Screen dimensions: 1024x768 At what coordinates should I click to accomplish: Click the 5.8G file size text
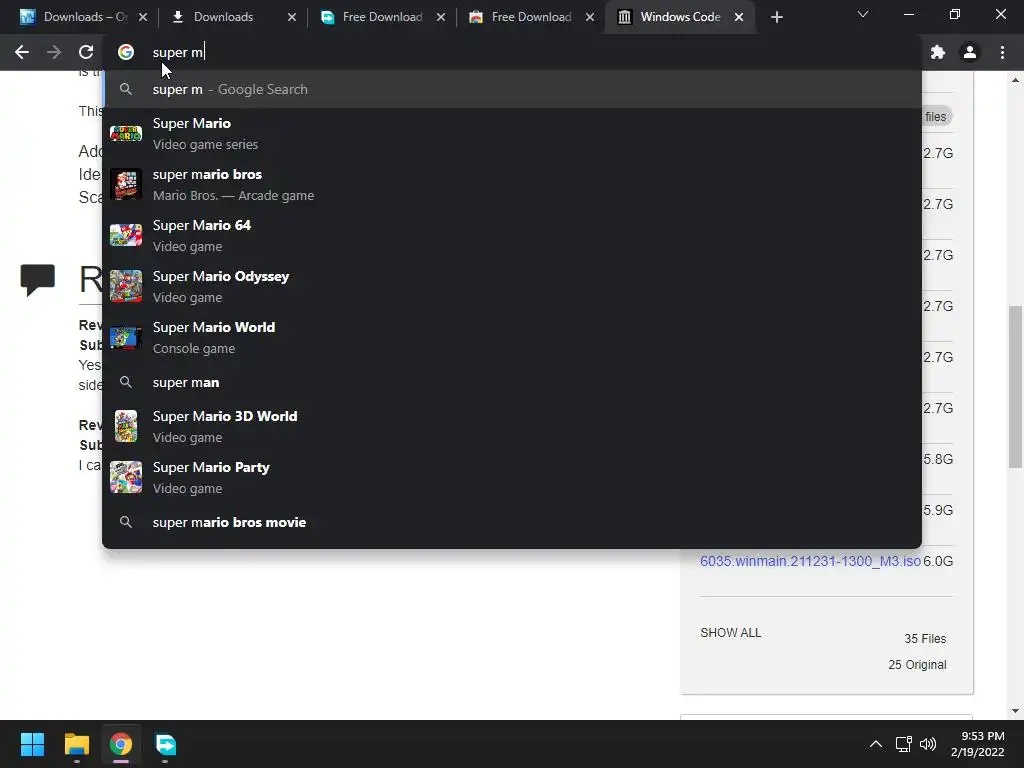(x=938, y=459)
